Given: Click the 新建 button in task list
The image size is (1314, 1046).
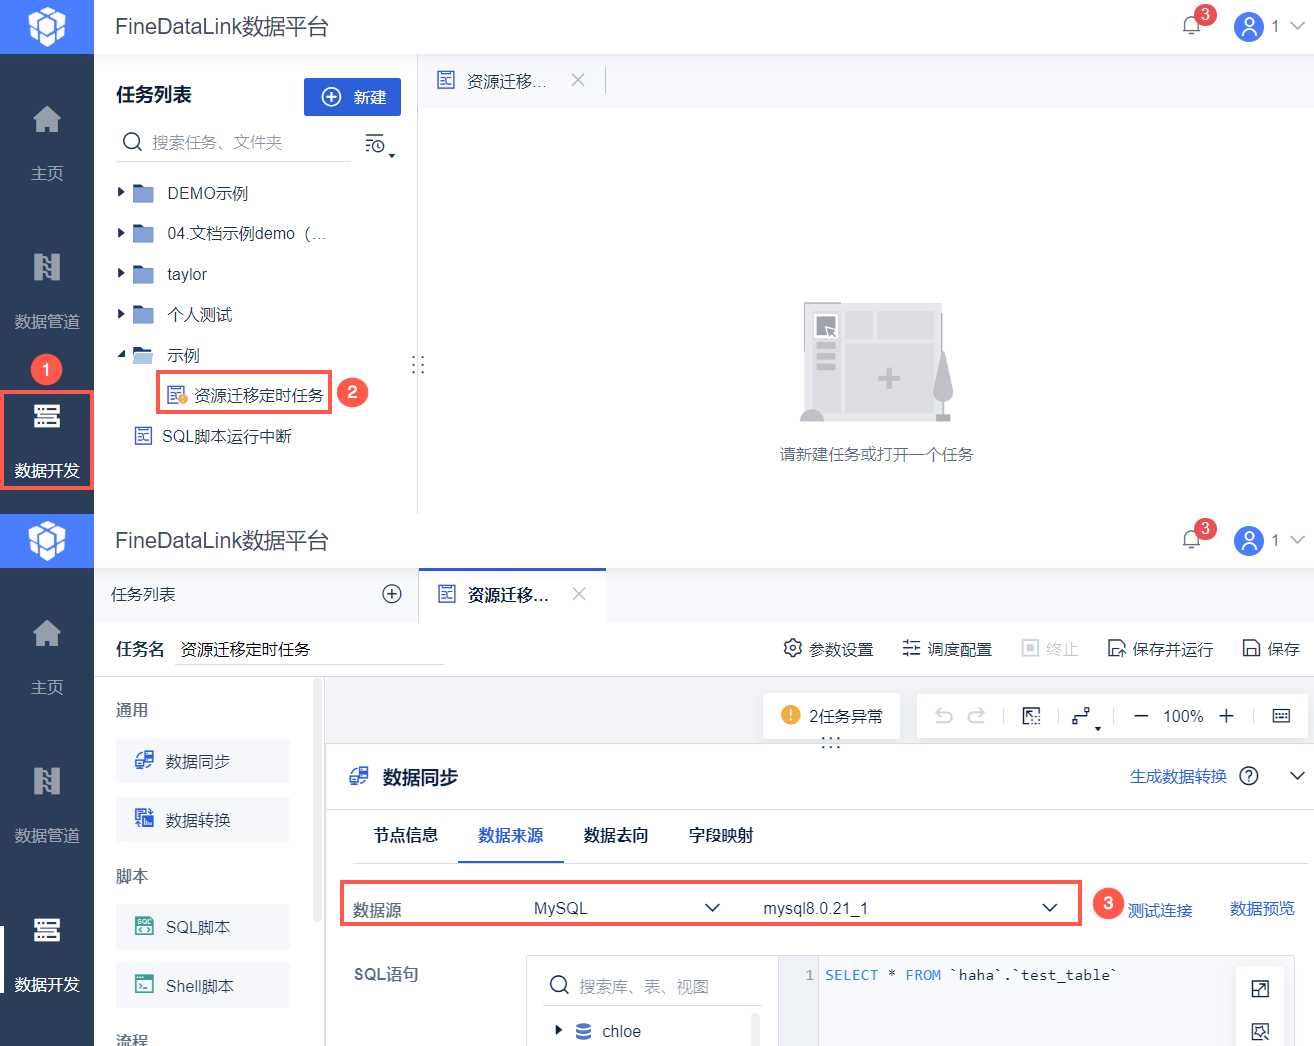Looking at the screenshot, I should (x=352, y=97).
